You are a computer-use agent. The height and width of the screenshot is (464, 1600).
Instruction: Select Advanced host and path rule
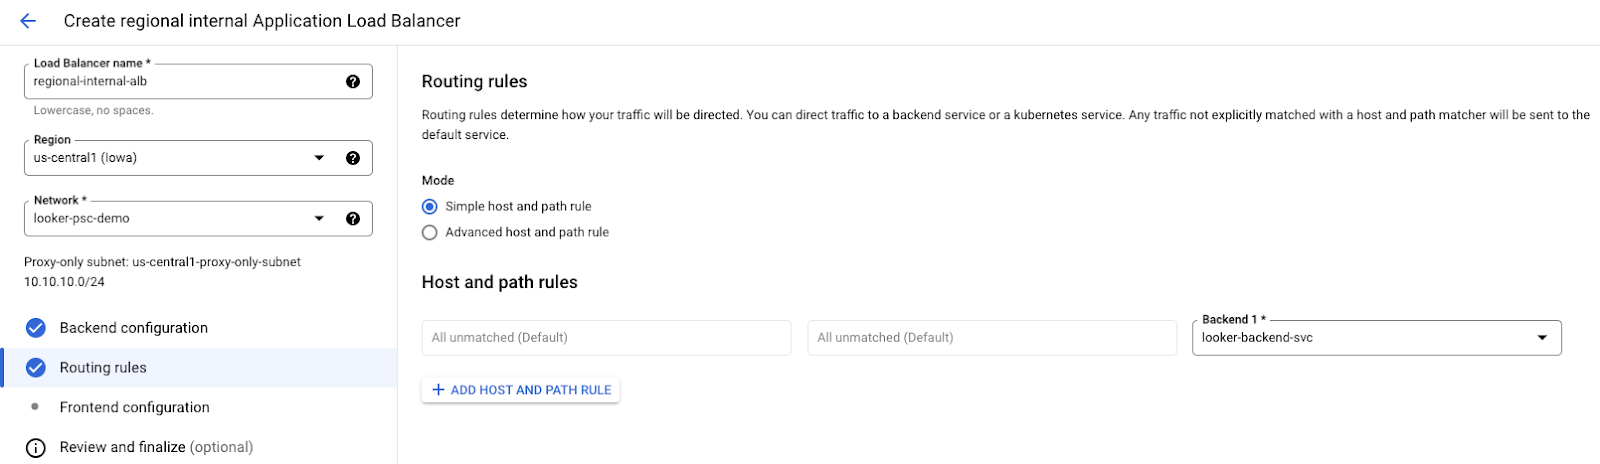tap(430, 233)
